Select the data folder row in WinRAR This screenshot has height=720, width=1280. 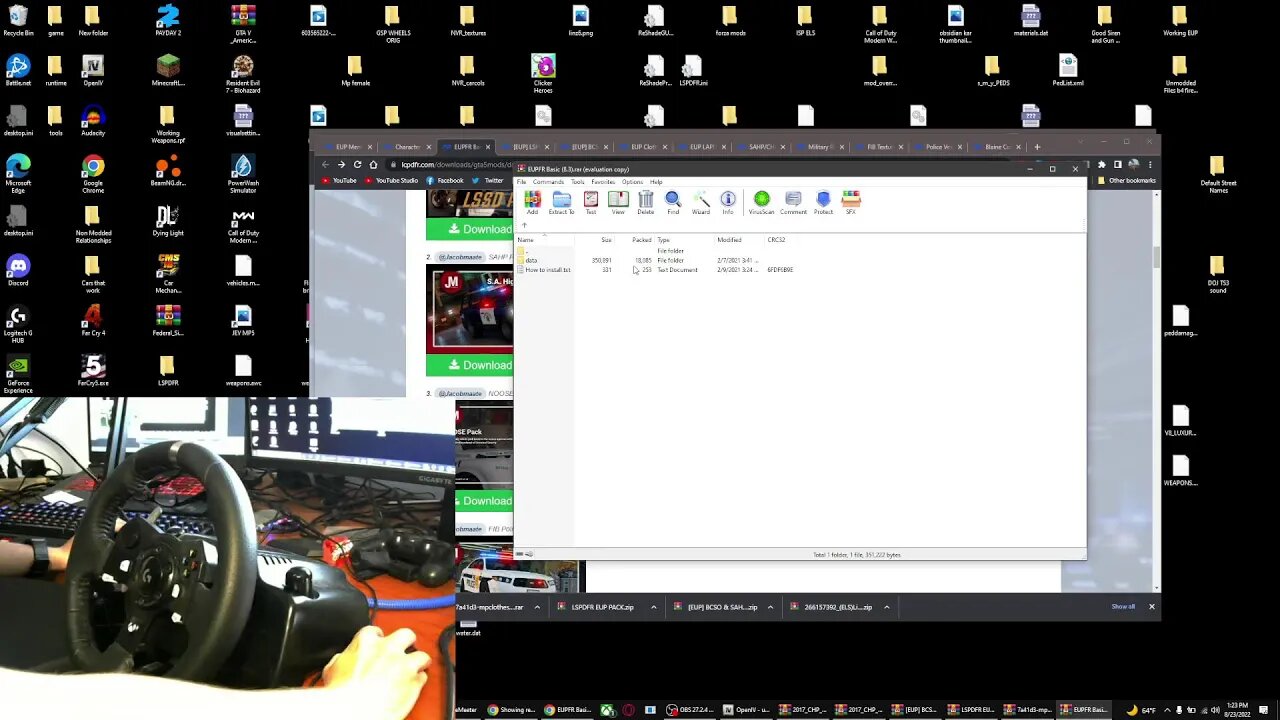(656, 260)
